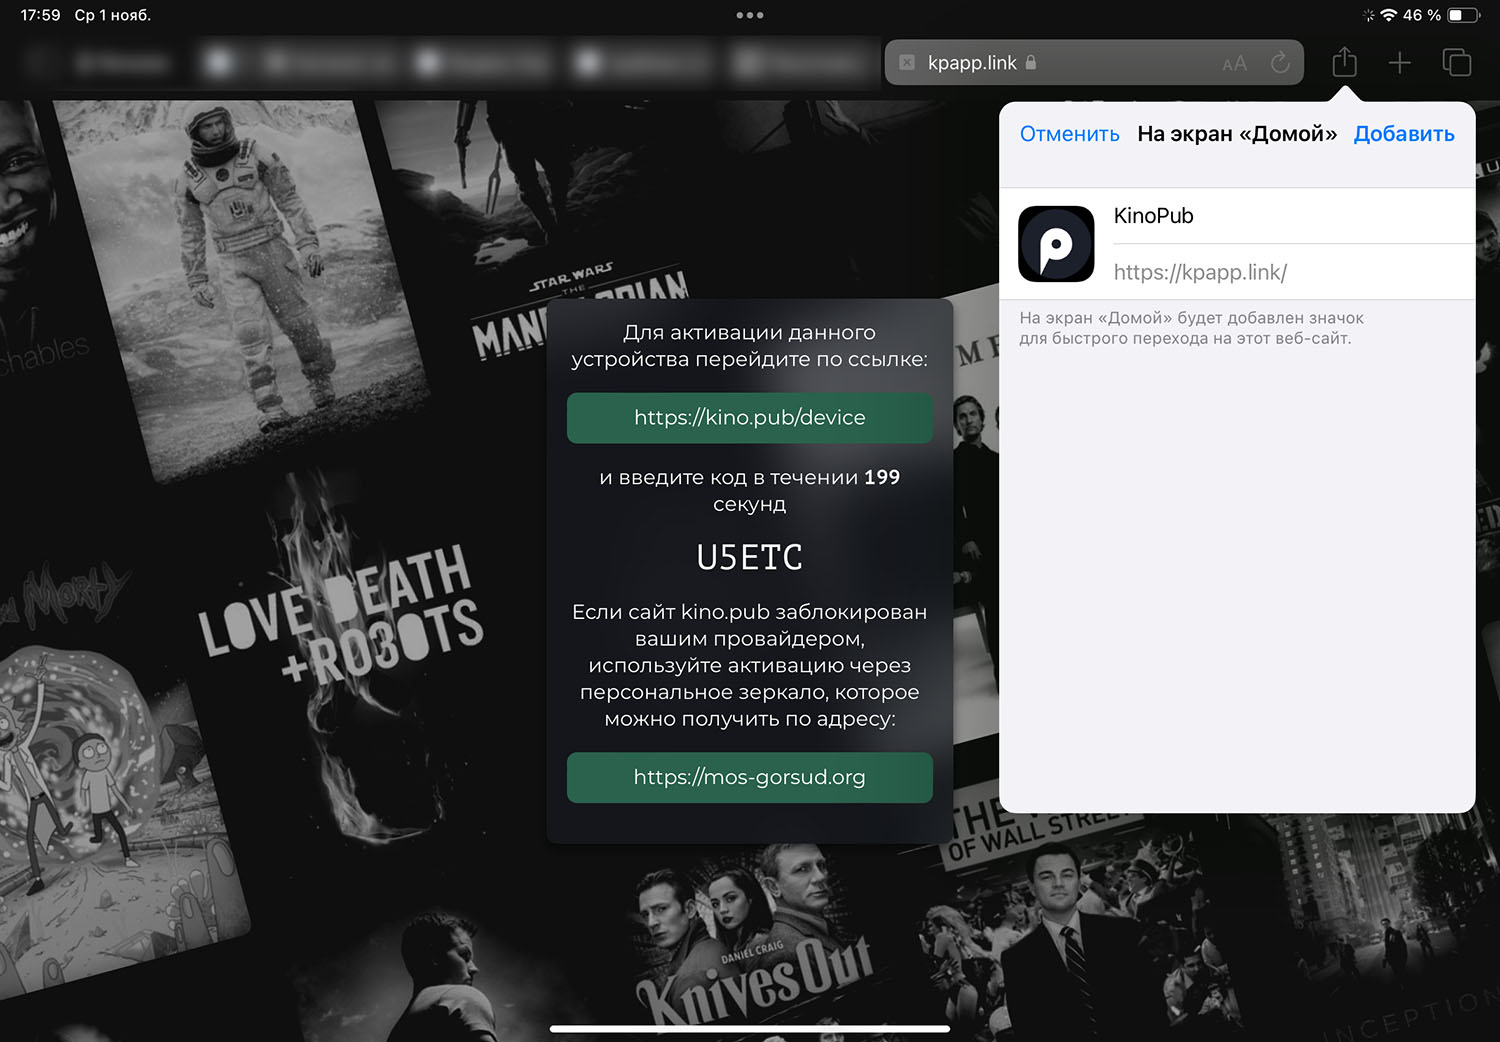
Task: Click the kpapp.link address bar
Action: 1094,62
